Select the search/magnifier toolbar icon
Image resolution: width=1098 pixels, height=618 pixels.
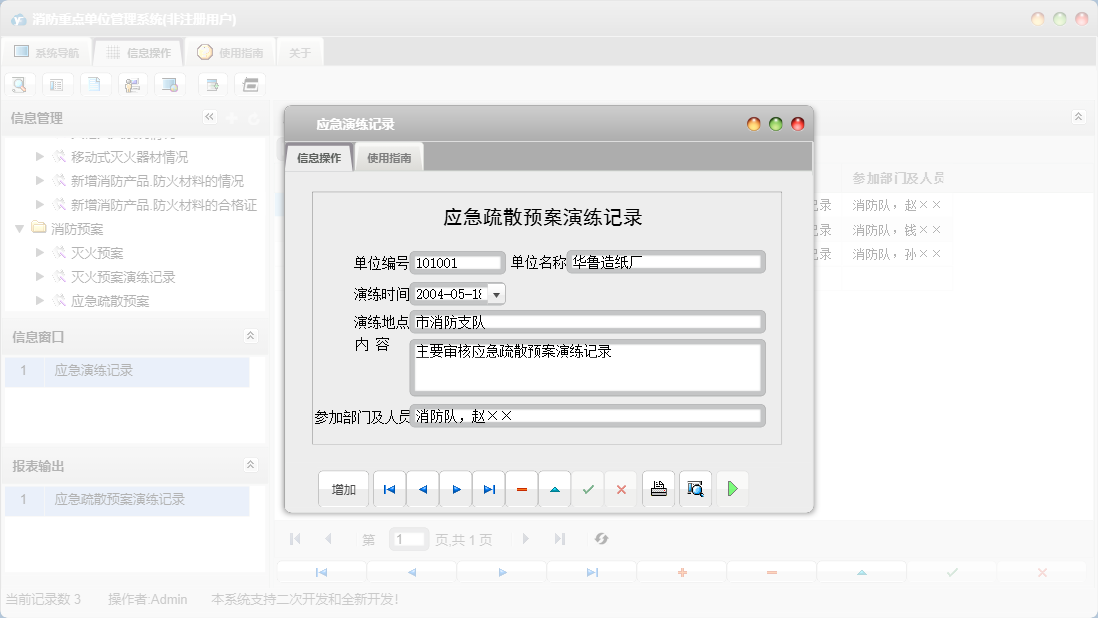coord(19,84)
